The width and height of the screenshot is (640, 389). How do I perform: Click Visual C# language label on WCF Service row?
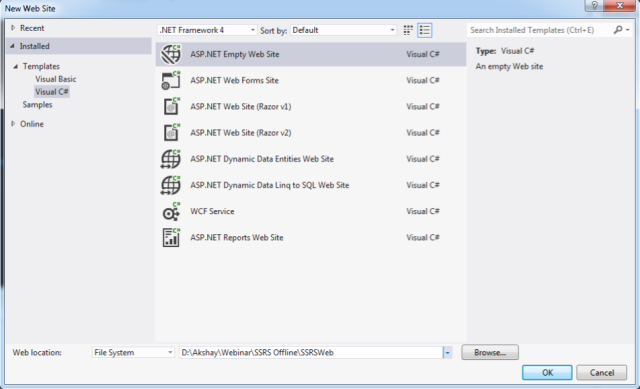[423, 211]
